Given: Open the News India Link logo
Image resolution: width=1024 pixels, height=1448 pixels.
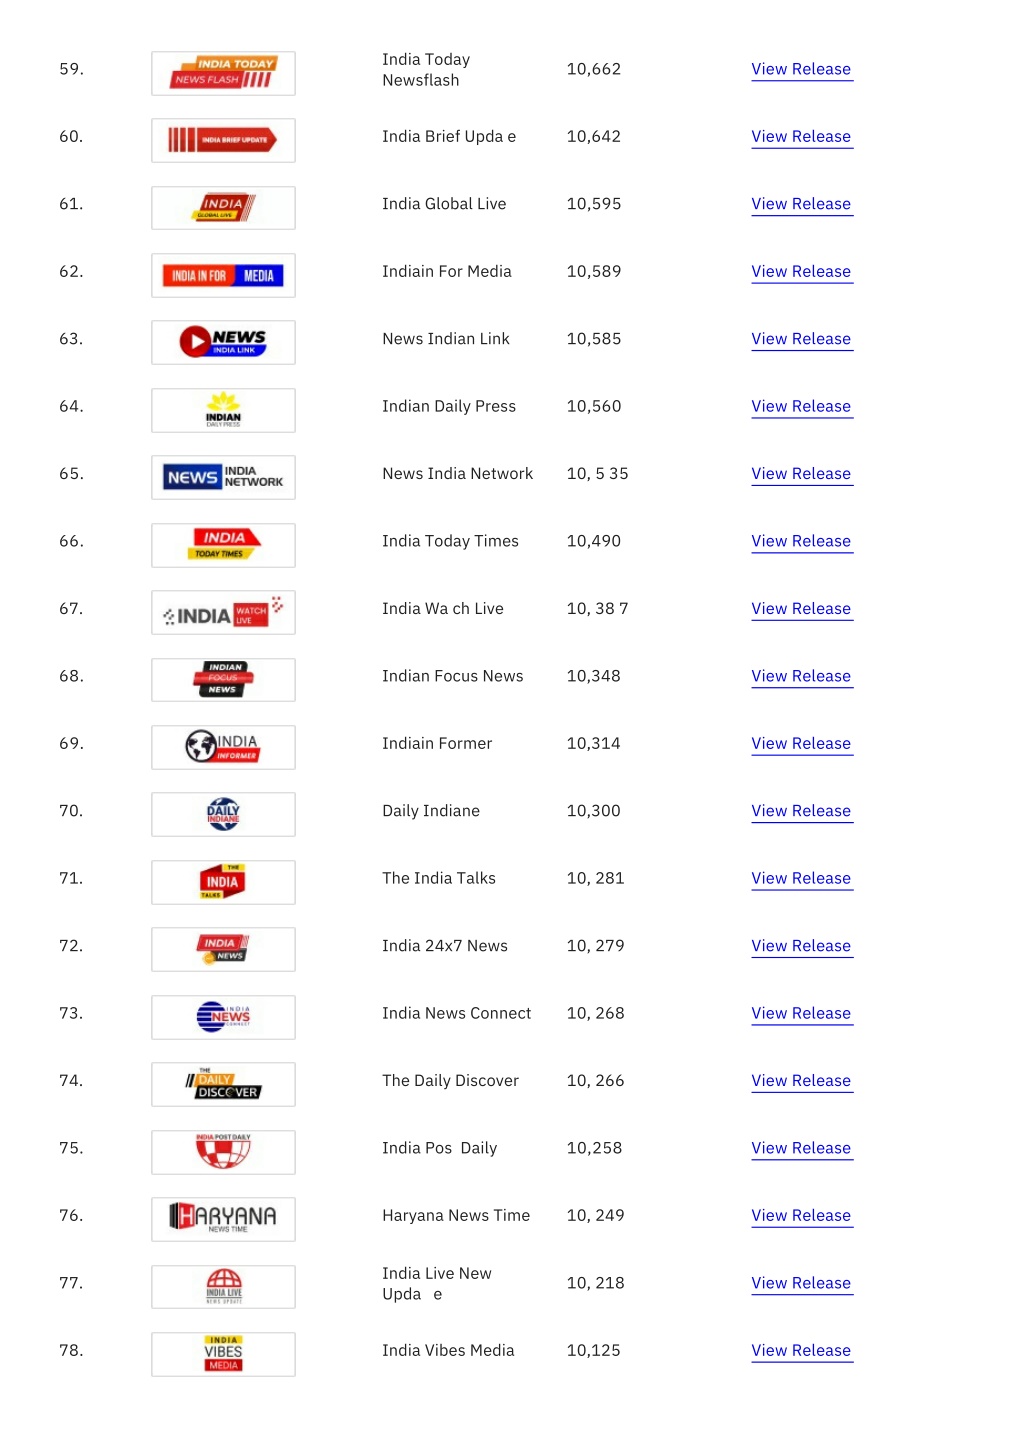Looking at the screenshot, I should (223, 342).
